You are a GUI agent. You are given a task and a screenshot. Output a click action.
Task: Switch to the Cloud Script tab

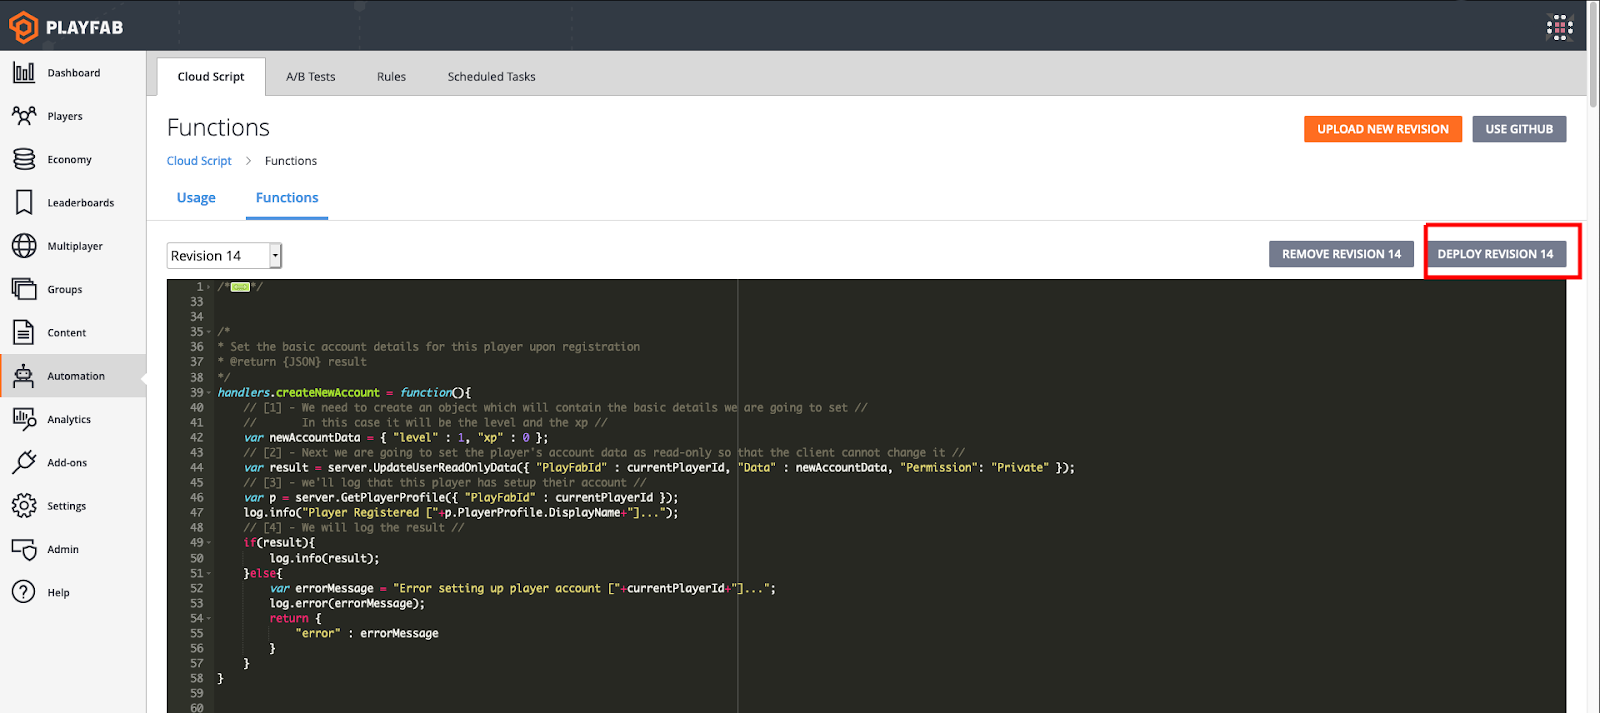coord(211,76)
